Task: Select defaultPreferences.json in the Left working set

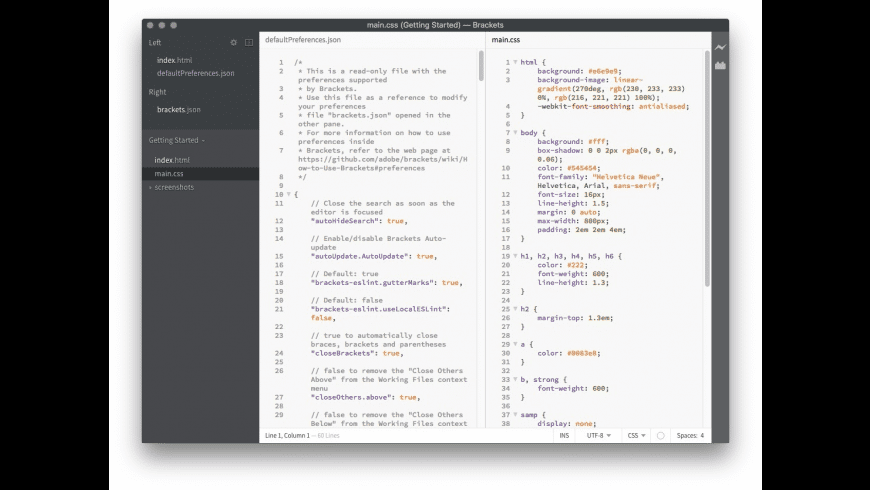Action: [x=195, y=73]
